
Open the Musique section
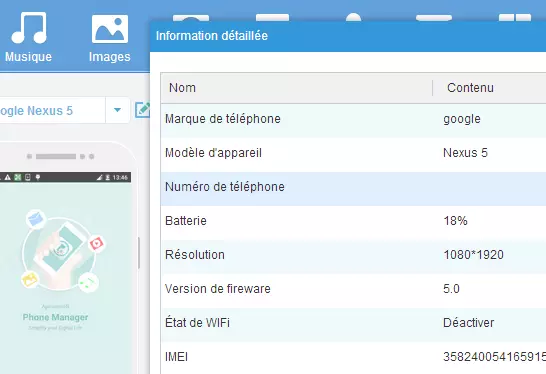tap(29, 37)
